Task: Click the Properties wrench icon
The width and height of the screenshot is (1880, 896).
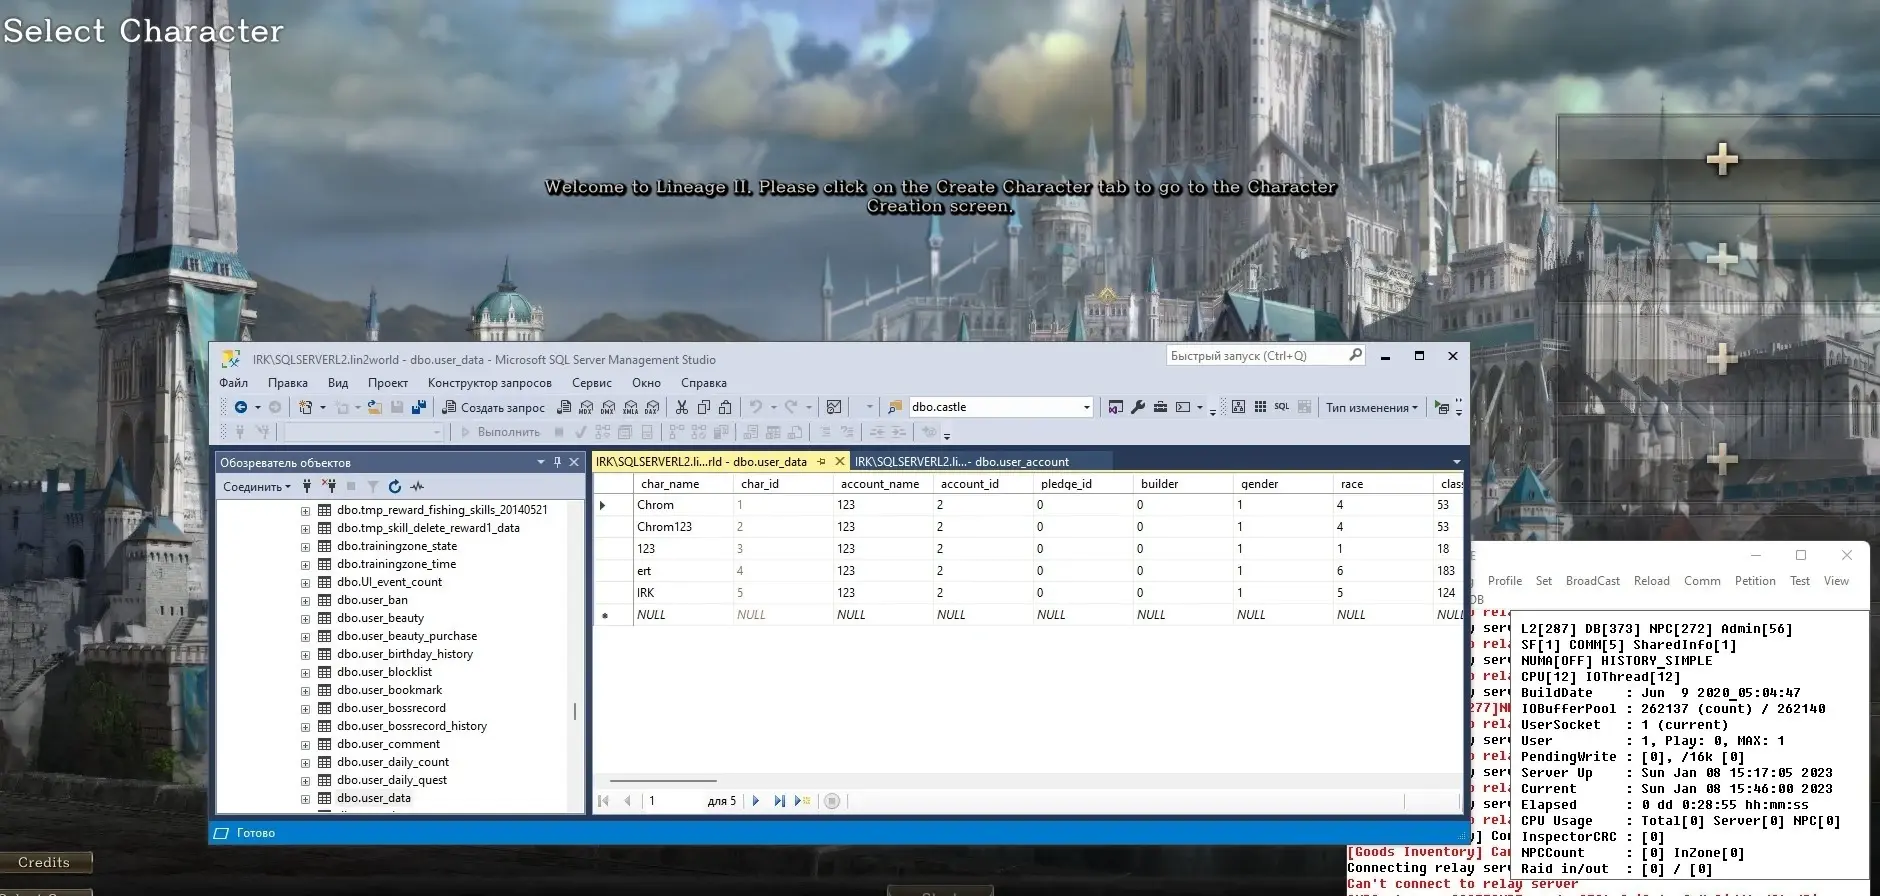Action: [x=1137, y=407]
